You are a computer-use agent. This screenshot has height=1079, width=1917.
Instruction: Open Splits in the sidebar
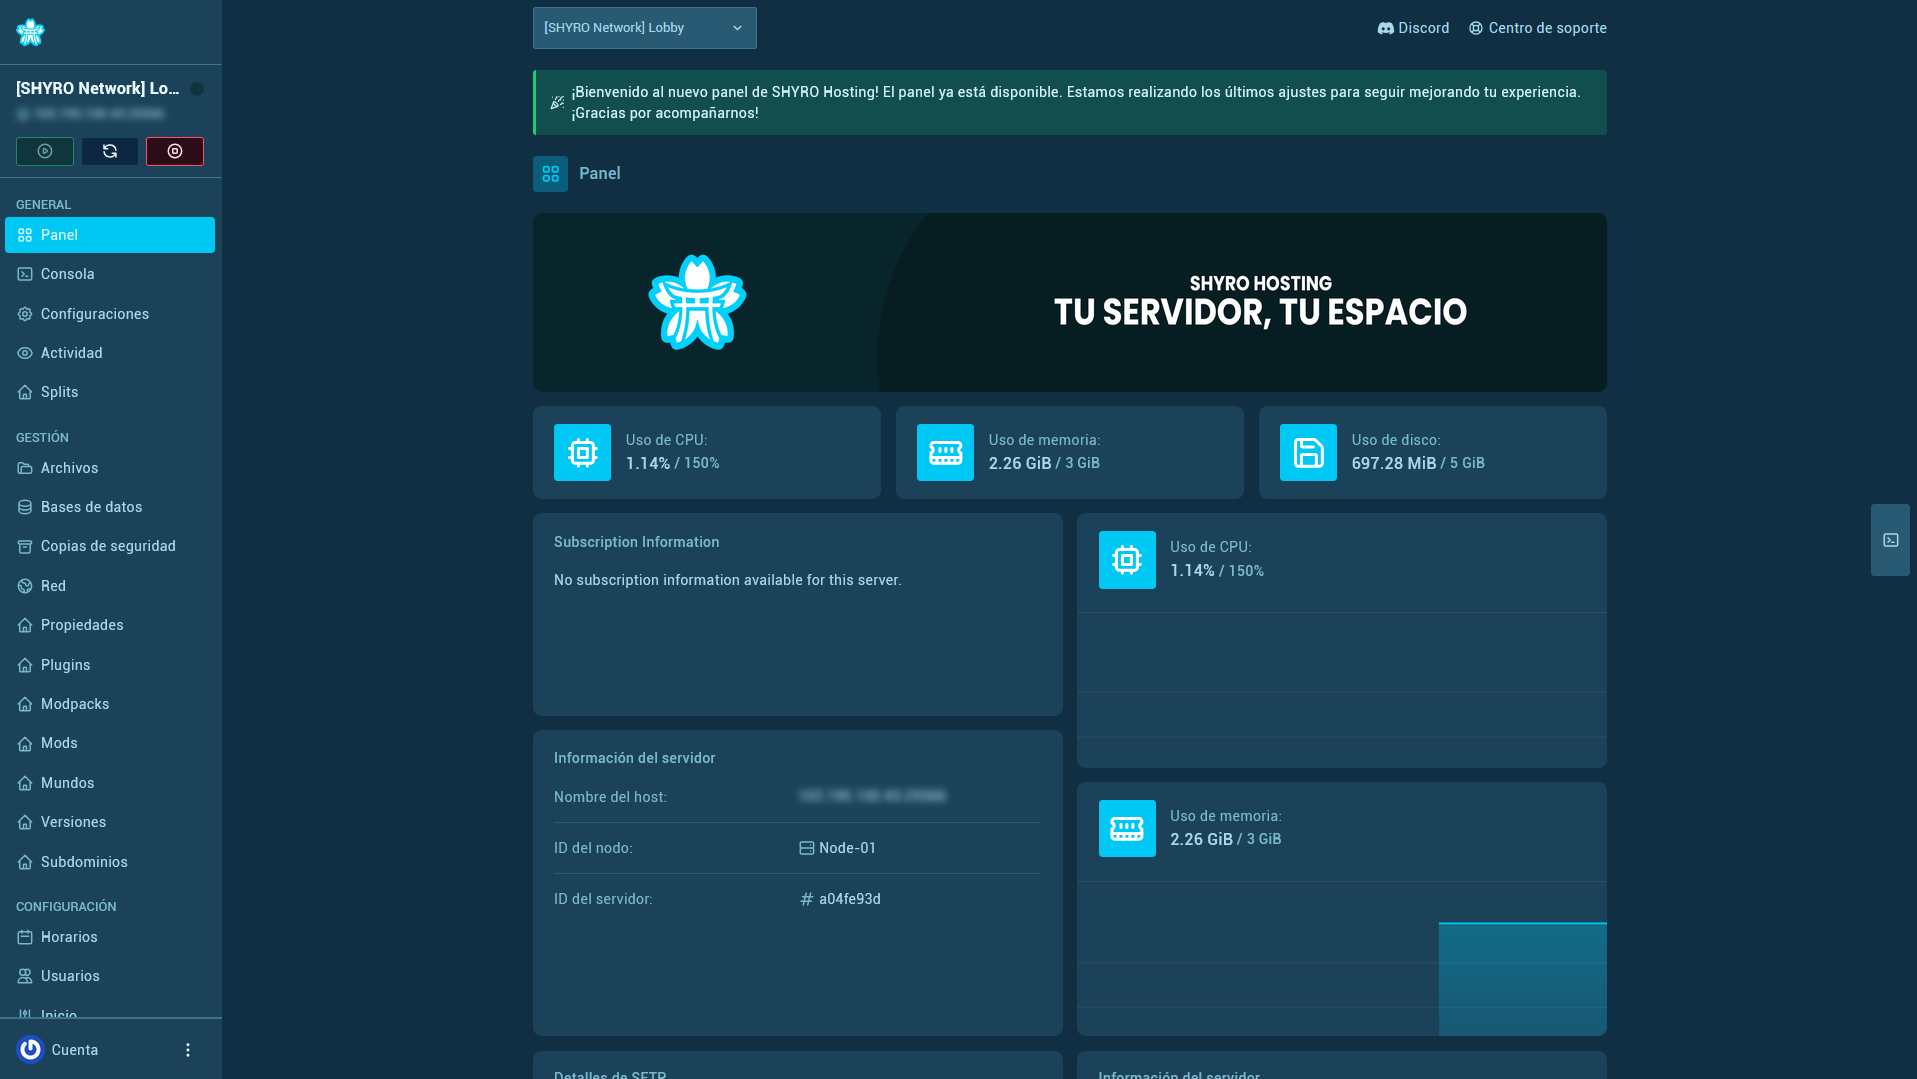coord(110,392)
